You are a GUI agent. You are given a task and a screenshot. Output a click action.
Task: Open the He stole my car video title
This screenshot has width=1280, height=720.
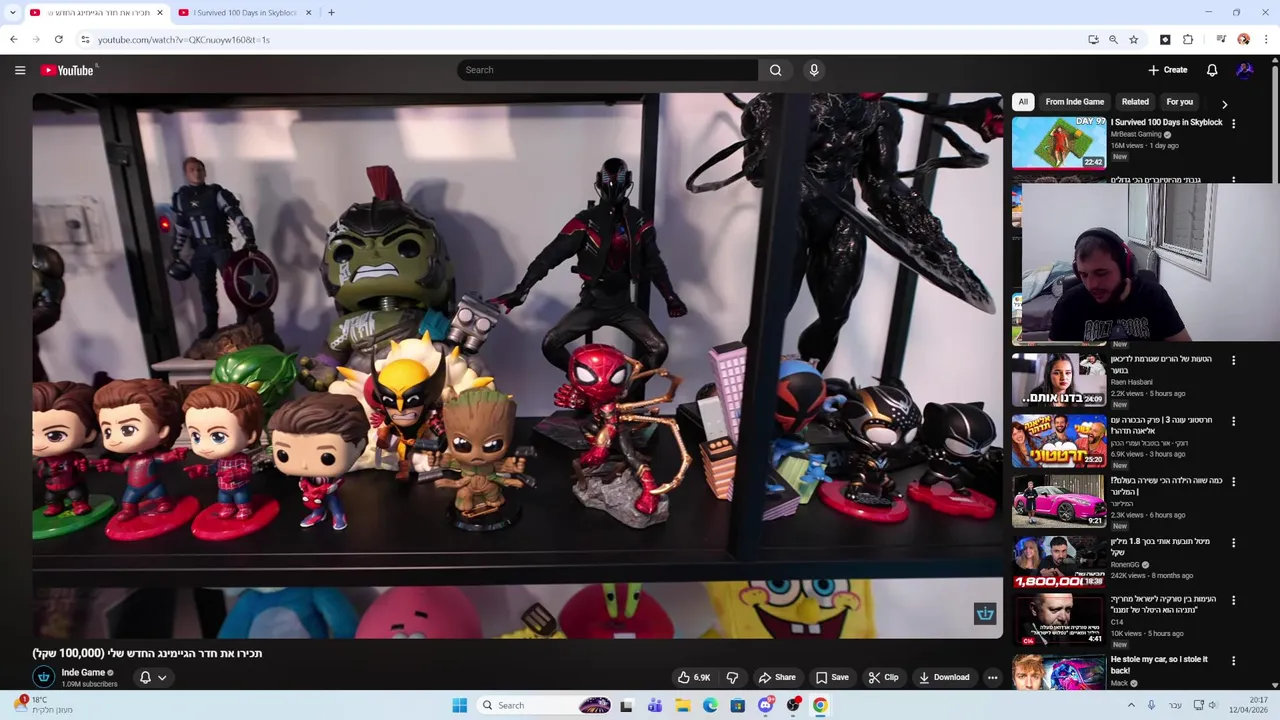pyautogui.click(x=1159, y=665)
